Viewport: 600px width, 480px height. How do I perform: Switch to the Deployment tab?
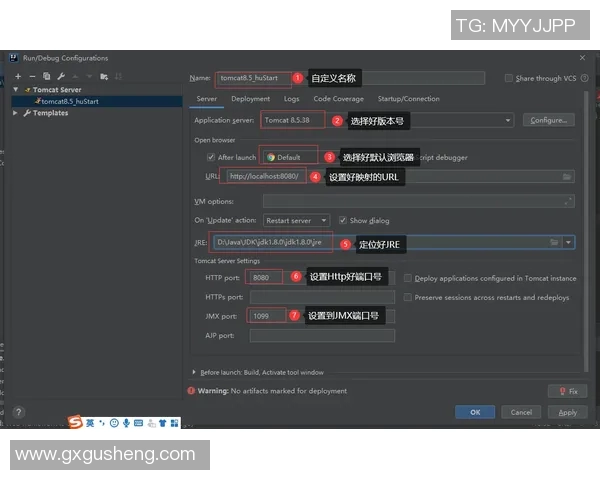click(x=250, y=99)
